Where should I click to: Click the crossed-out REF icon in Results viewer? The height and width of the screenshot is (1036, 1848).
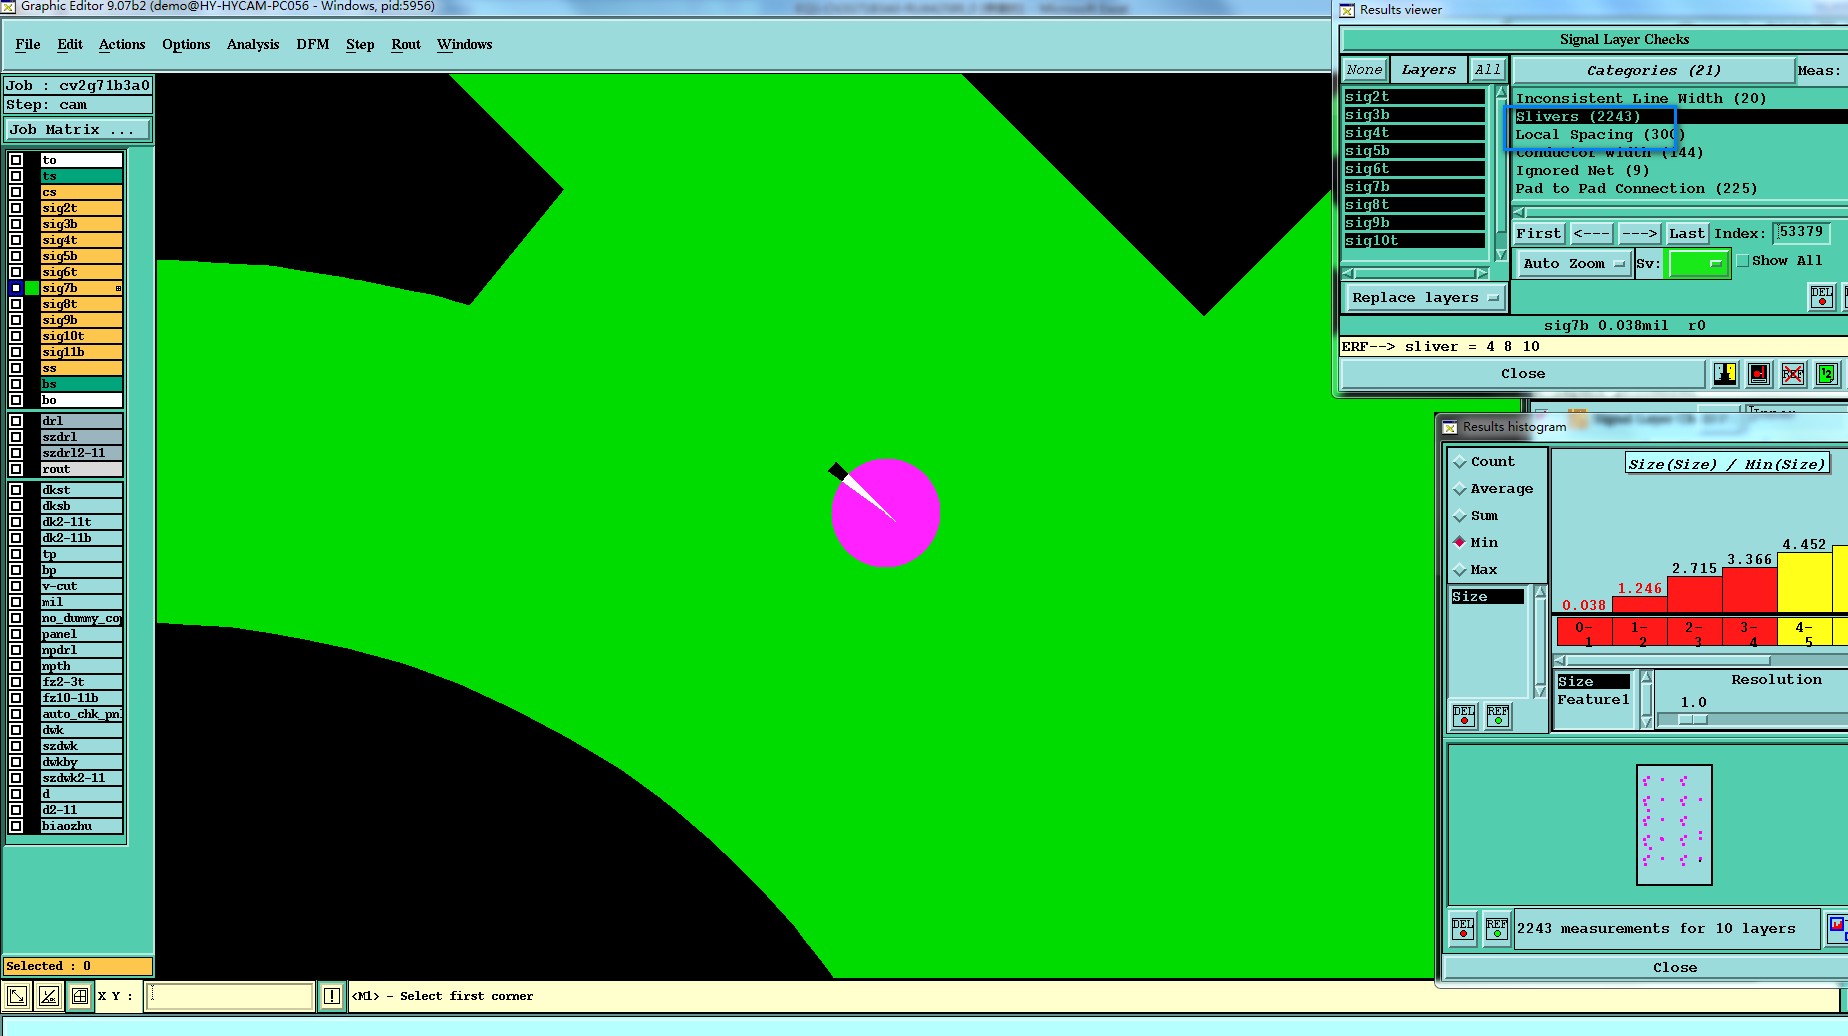1793,374
